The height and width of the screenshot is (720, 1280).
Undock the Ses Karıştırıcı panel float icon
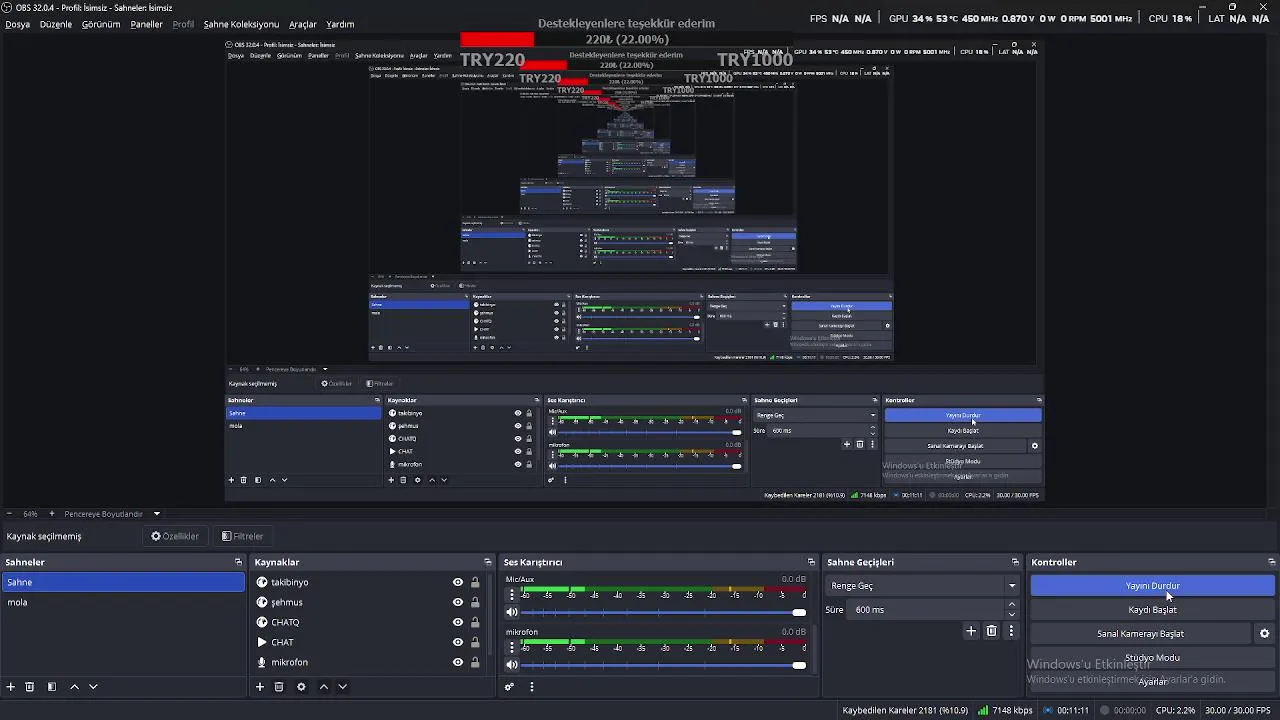click(812, 562)
